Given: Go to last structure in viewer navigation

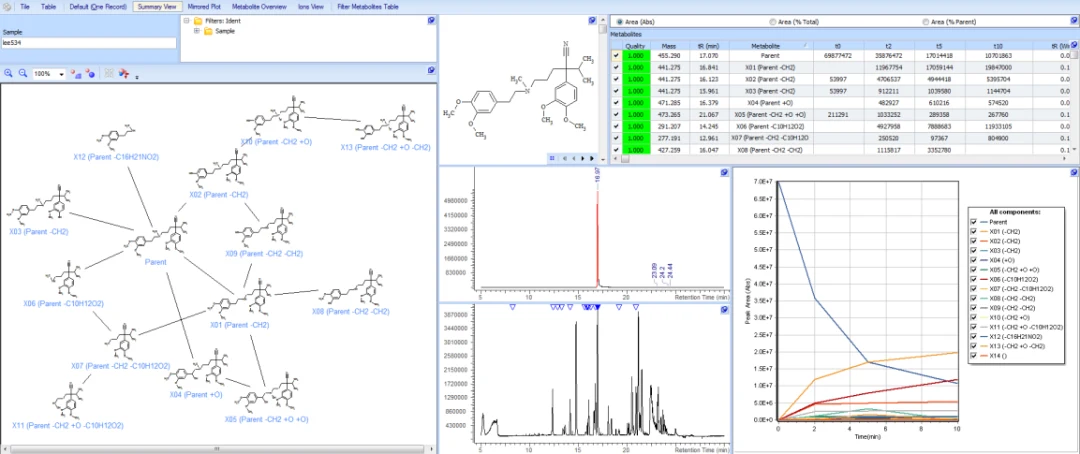Looking at the screenshot, I should point(591,158).
